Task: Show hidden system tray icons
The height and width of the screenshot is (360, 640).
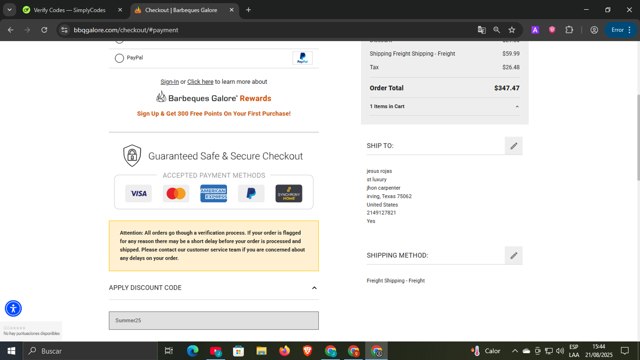Action: click(x=515, y=351)
